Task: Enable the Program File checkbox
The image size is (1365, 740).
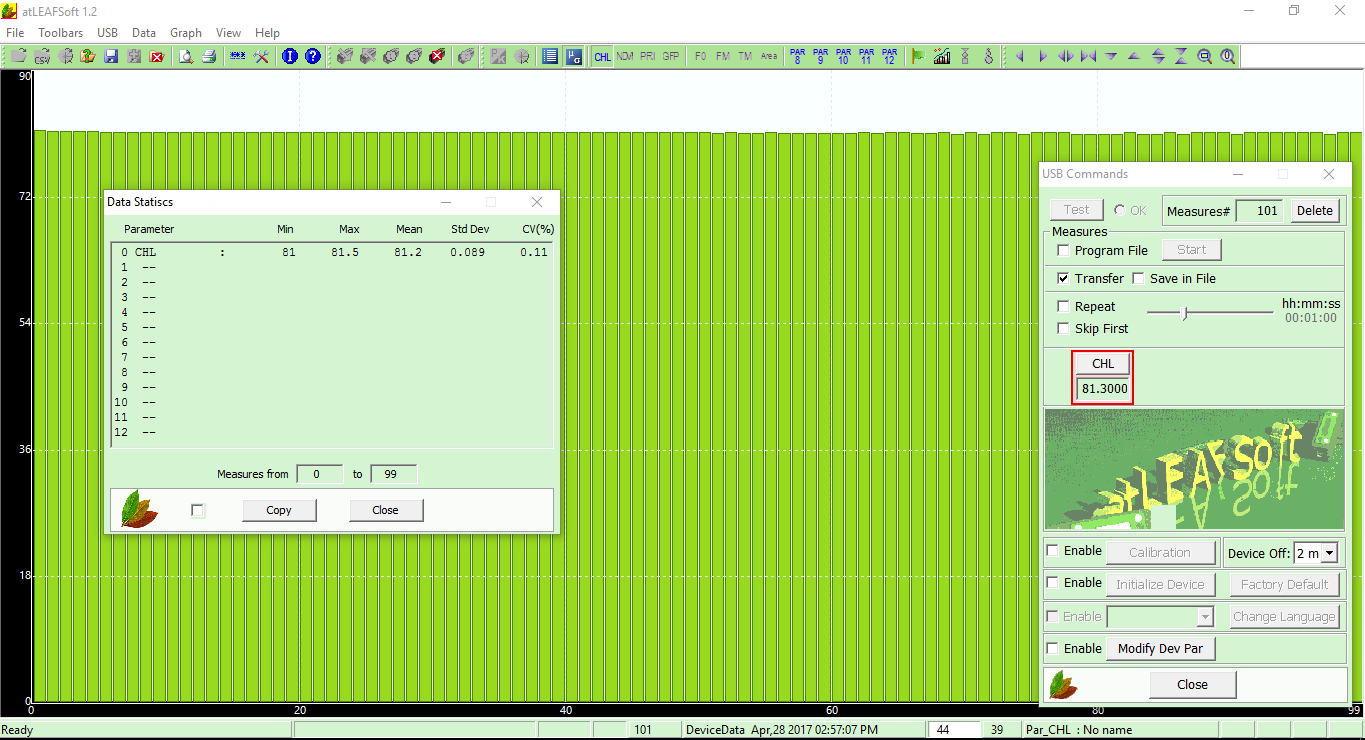Action: (1064, 251)
